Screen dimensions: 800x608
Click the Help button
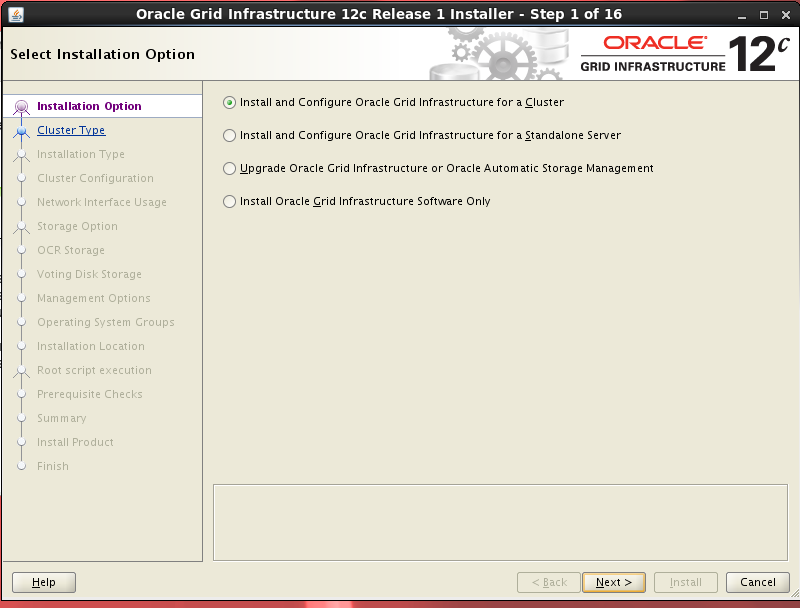[44, 582]
